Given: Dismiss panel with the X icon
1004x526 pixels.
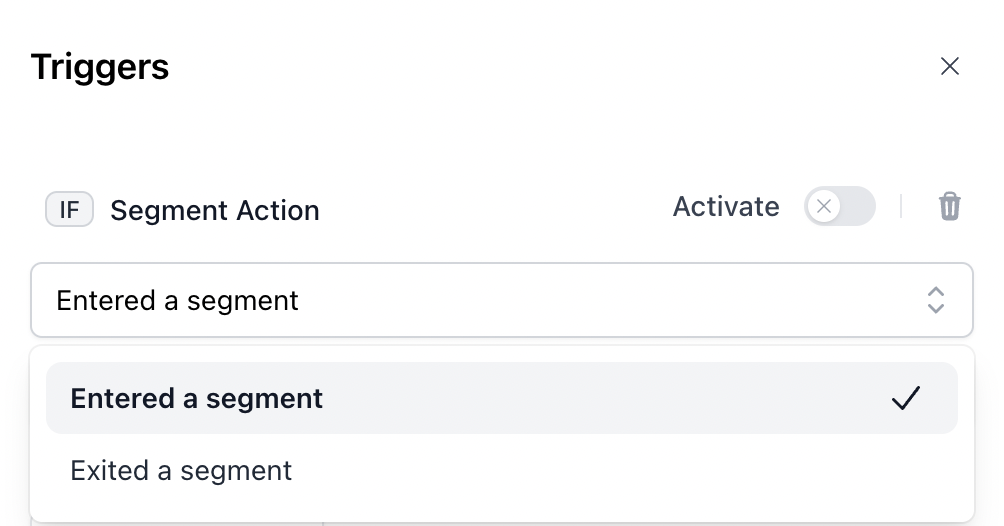Looking at the screenshot, I should click(x=950, y=66).
